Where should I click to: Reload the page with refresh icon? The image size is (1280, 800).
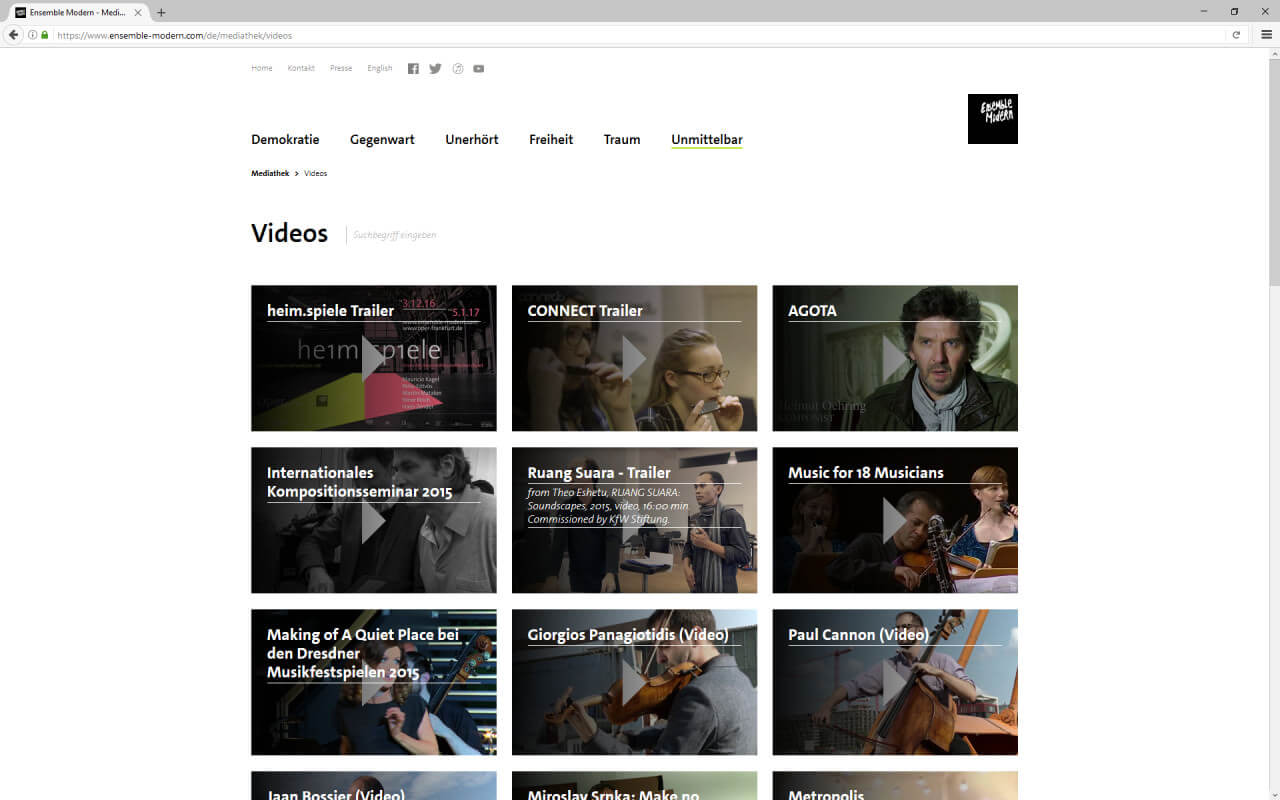pyautogui.click(x=1236, y=35)
